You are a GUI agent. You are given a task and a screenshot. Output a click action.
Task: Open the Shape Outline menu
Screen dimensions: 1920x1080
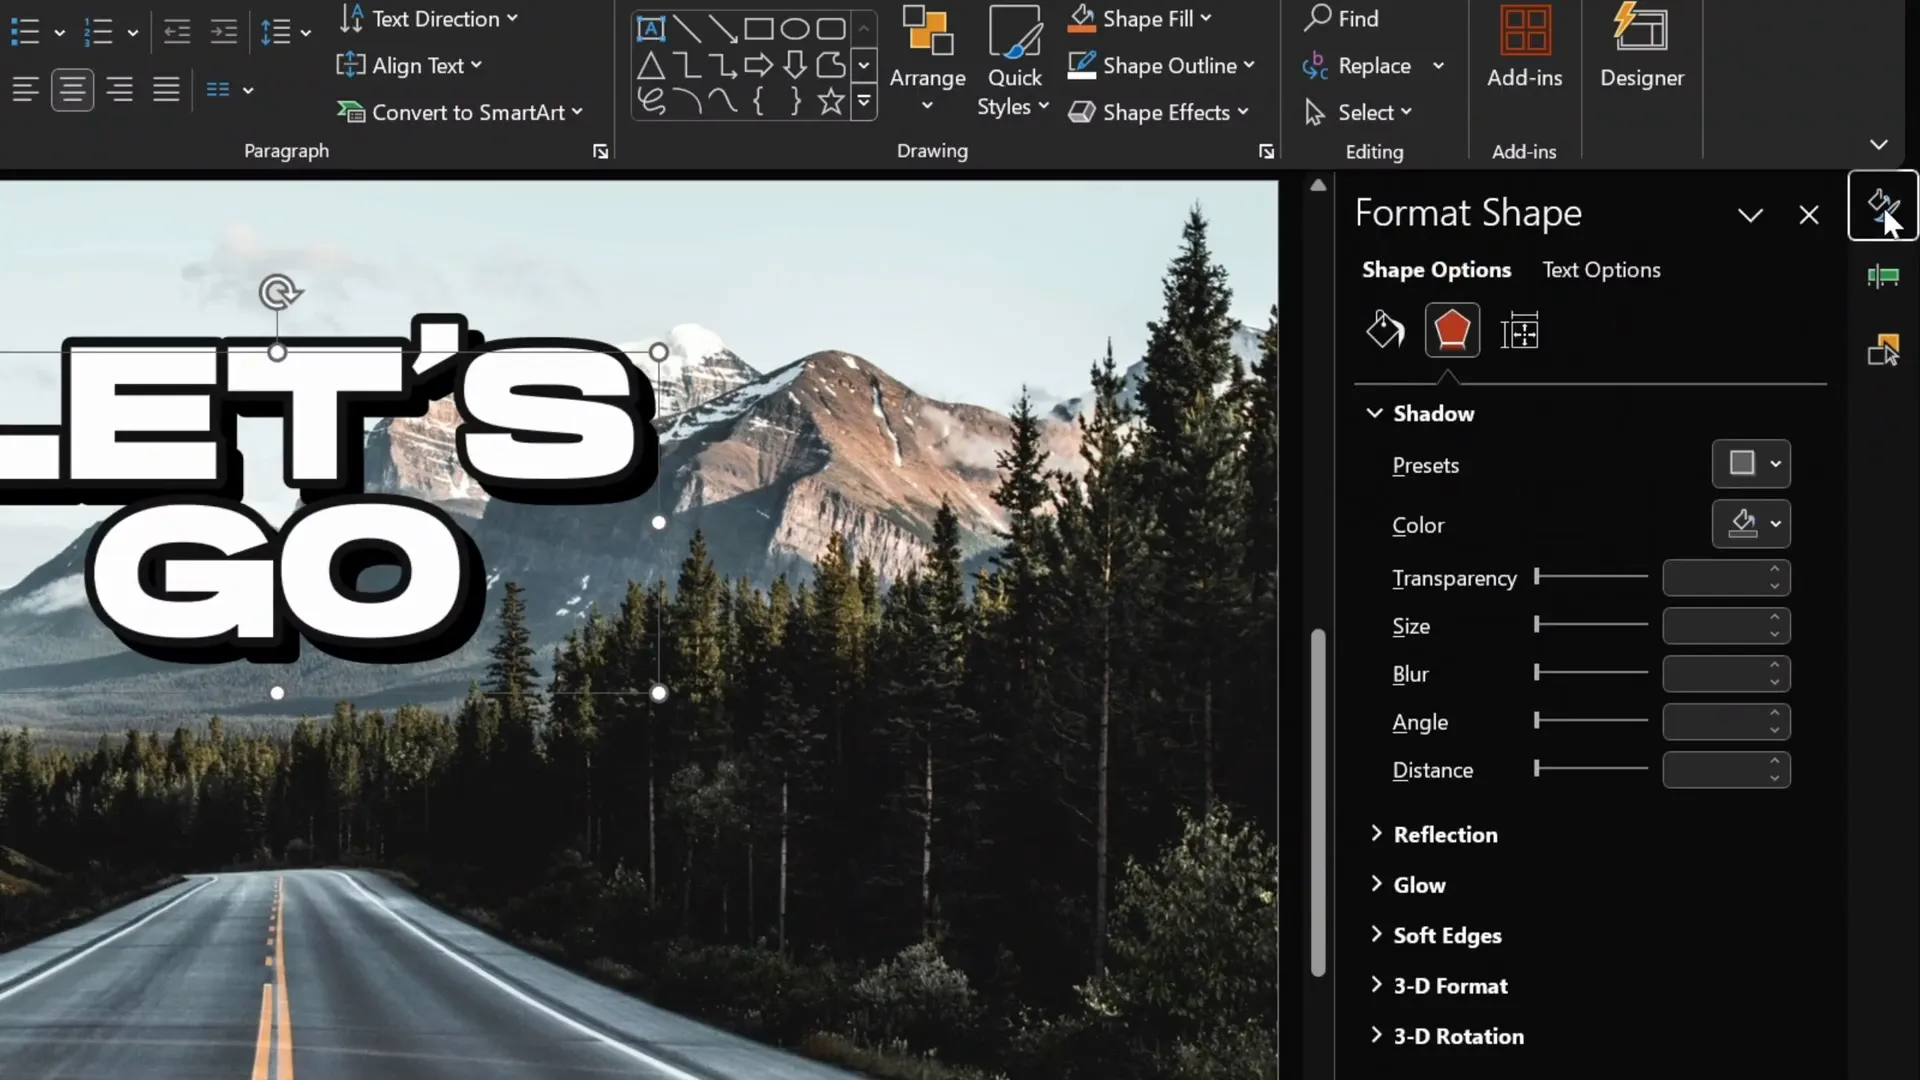tap(1161, 66)
